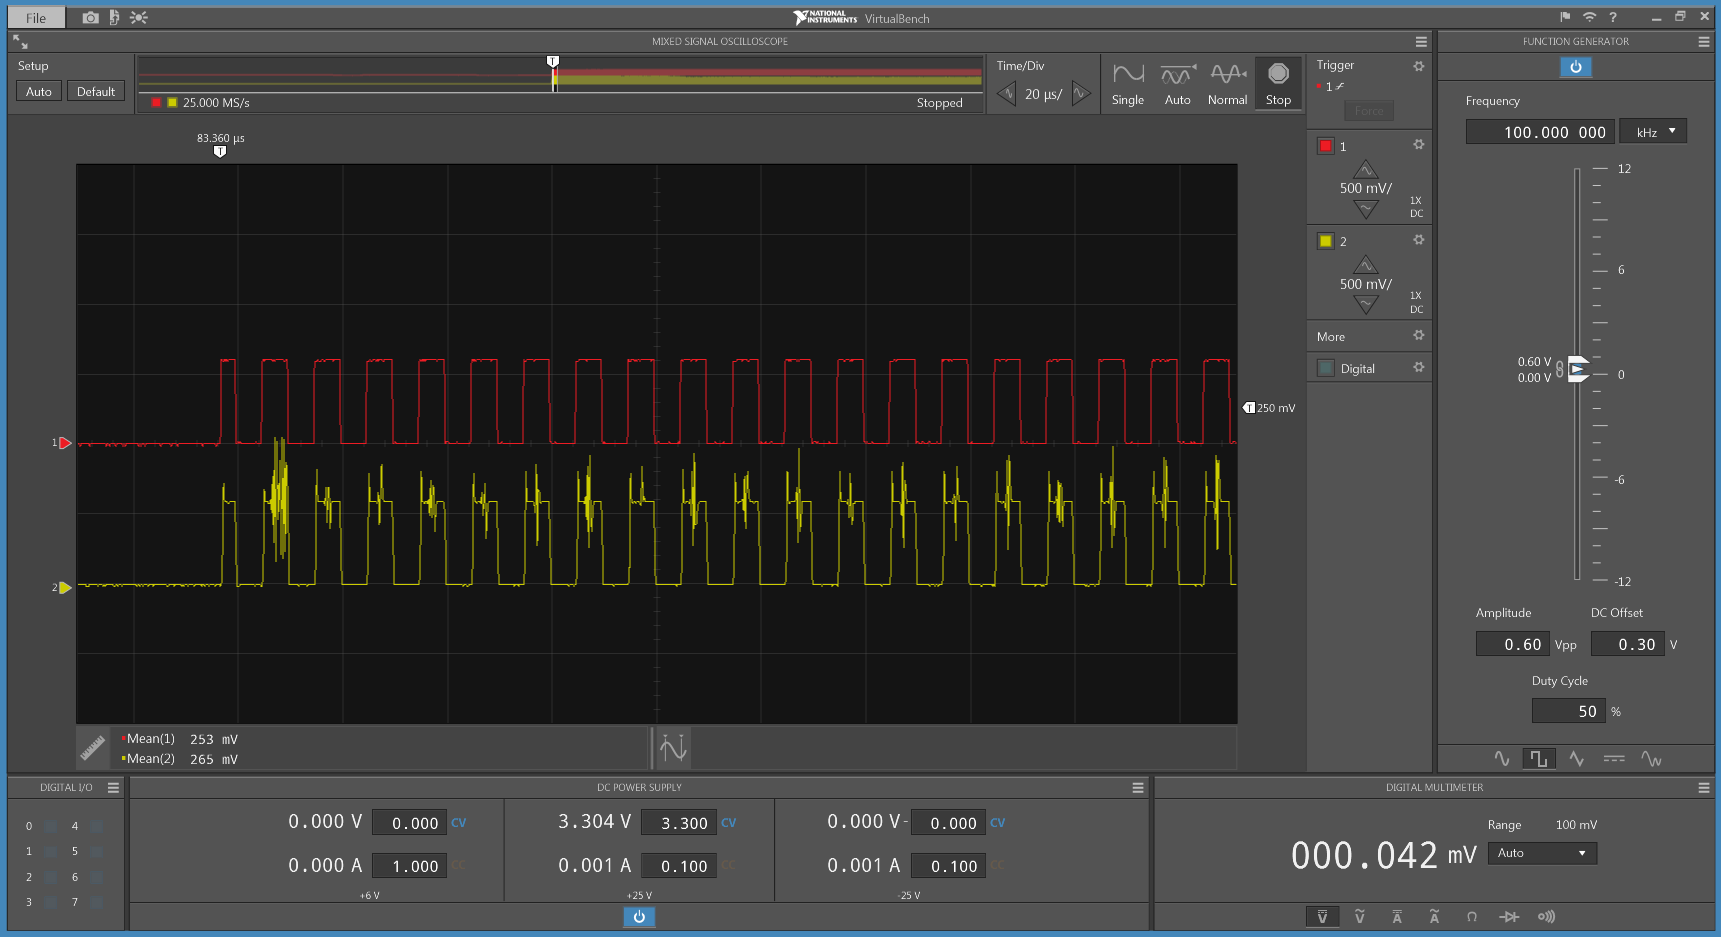
Task: Select Single acquisition mode
Action: point(1128,84)
